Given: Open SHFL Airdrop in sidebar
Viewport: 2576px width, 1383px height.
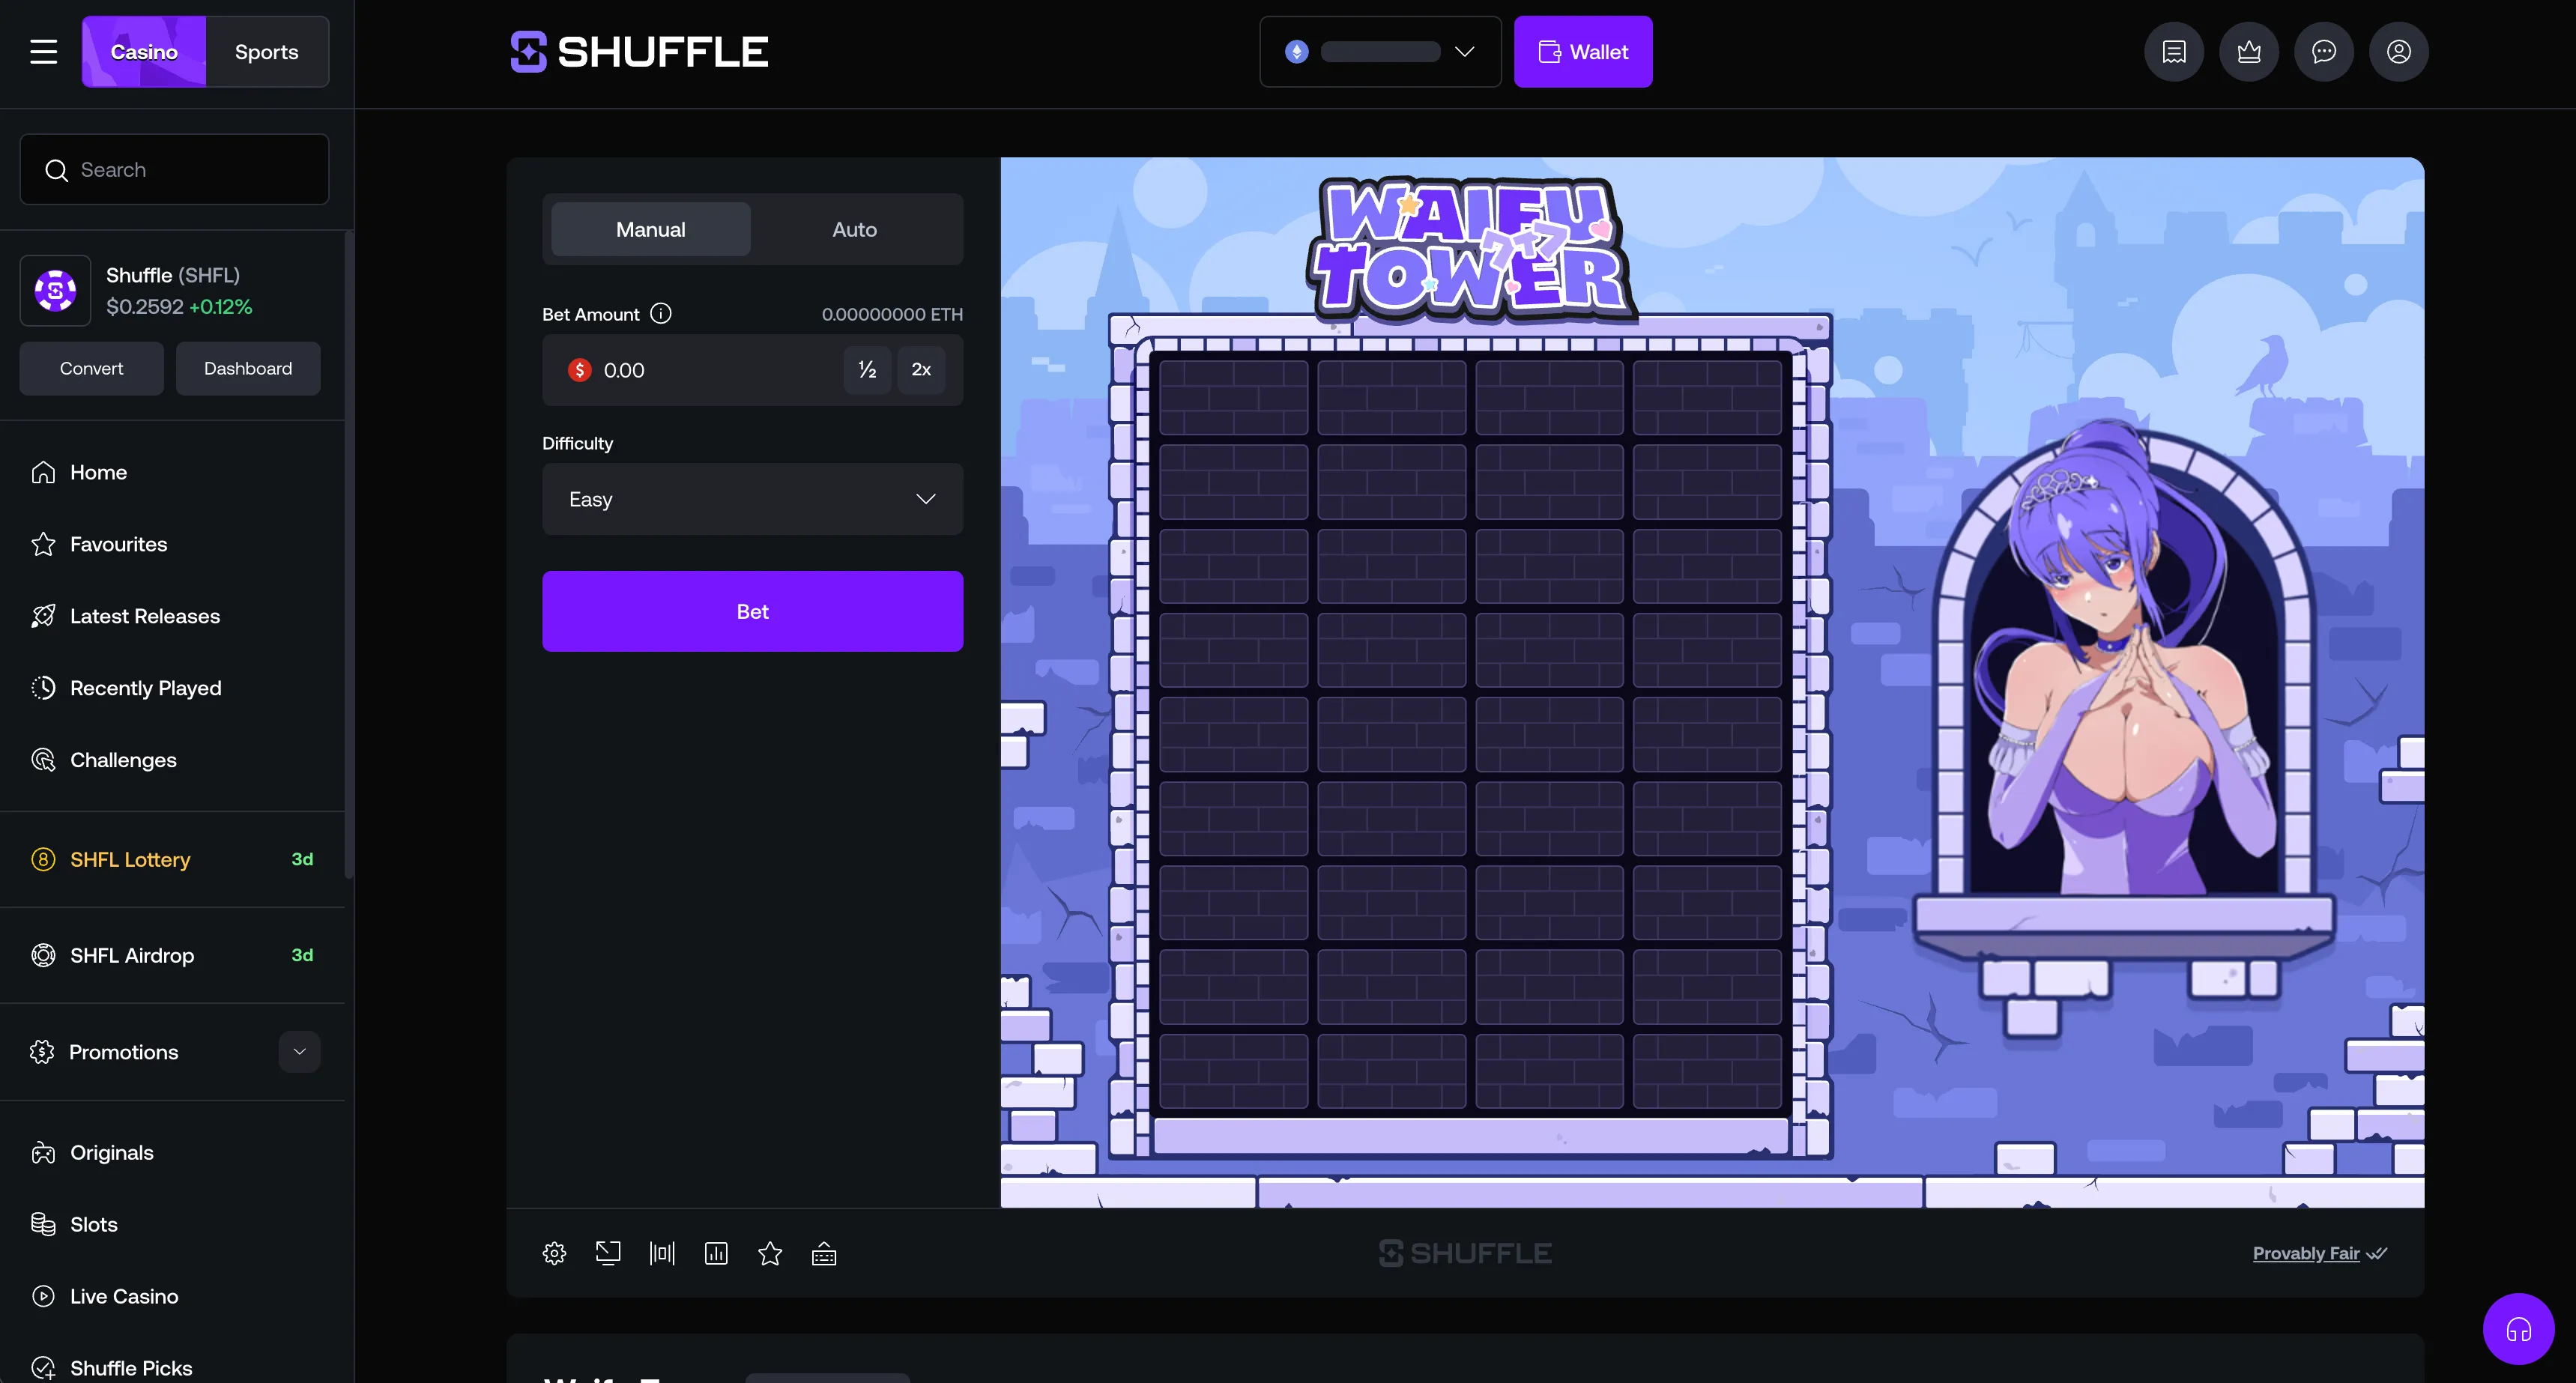Looking at the screenshot, I should (x=172, y=955).
